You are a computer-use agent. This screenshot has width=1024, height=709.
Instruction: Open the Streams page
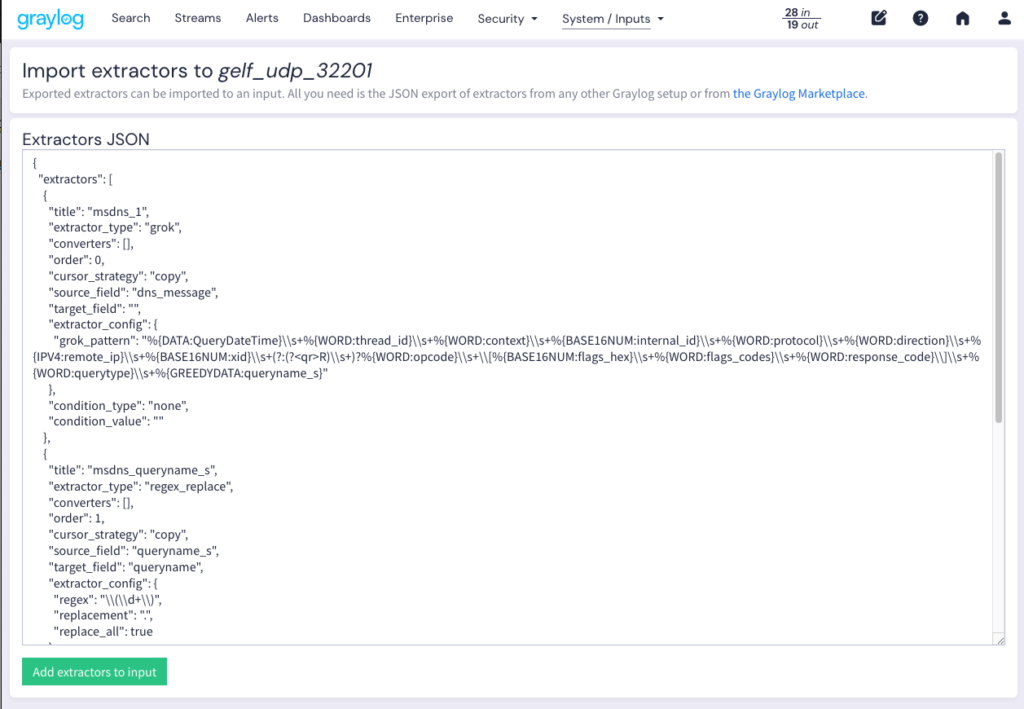pos(198,18)
